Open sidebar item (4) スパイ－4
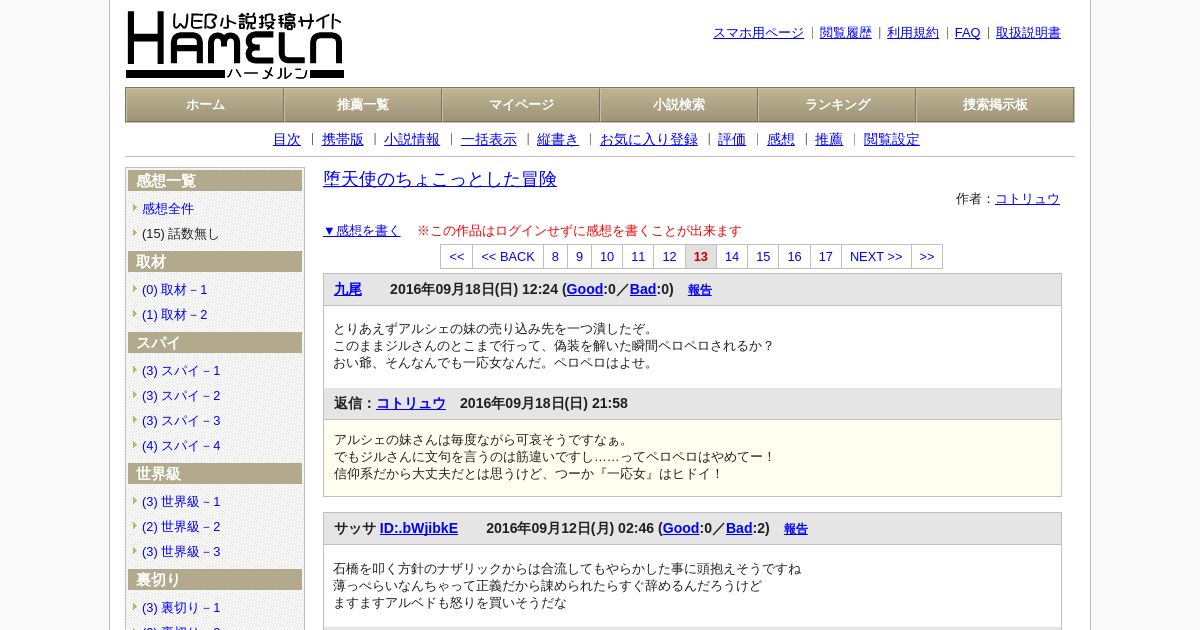1200x630 pixels. (x=181, y=446)
